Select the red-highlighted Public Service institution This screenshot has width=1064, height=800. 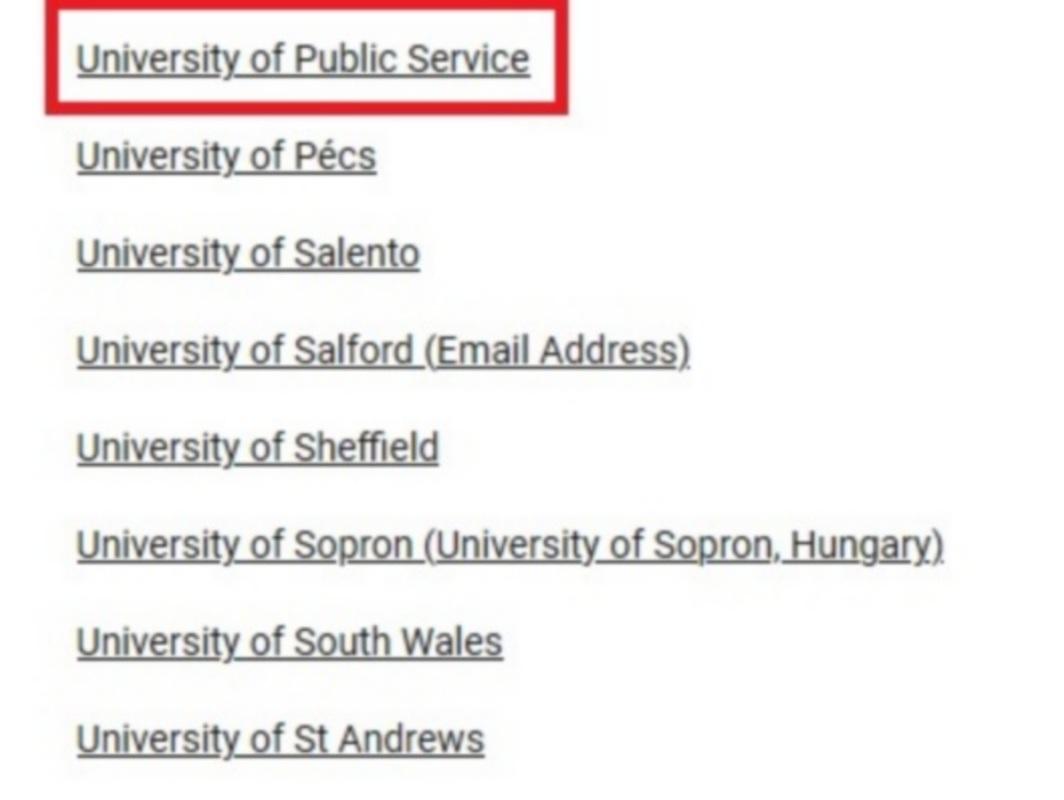302,59
